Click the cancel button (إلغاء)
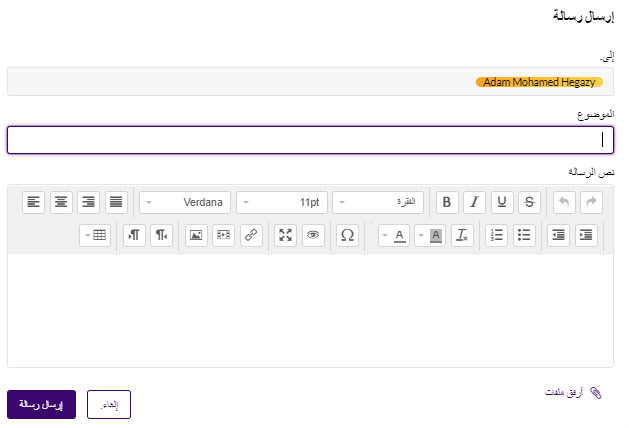Viewport: 629px width, 428px height. 109,404
